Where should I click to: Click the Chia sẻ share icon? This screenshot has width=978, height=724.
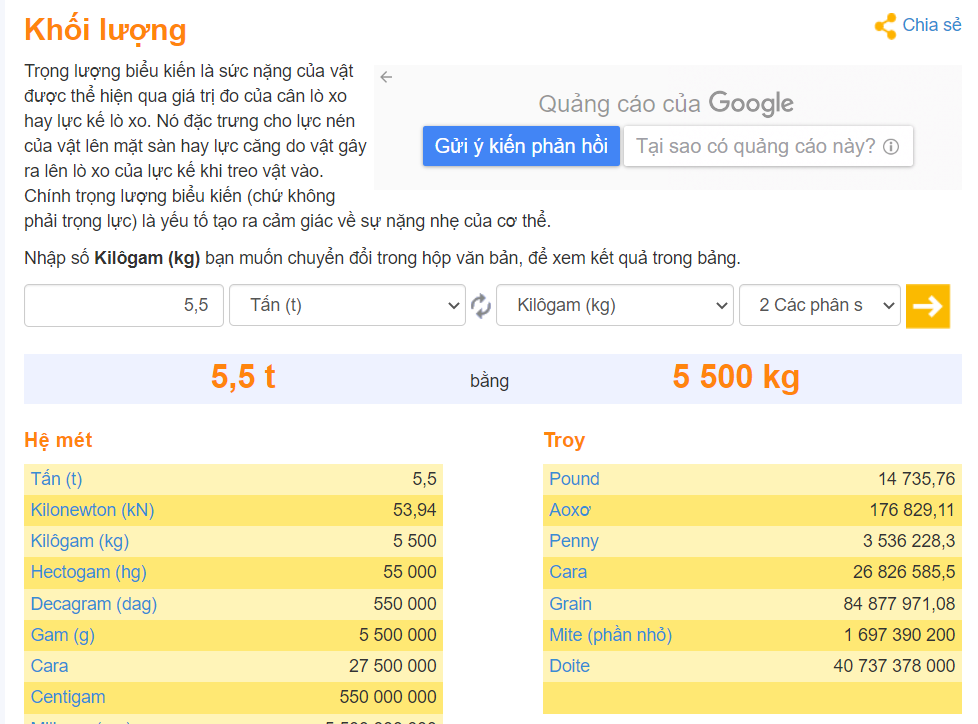tap(884, 25)
